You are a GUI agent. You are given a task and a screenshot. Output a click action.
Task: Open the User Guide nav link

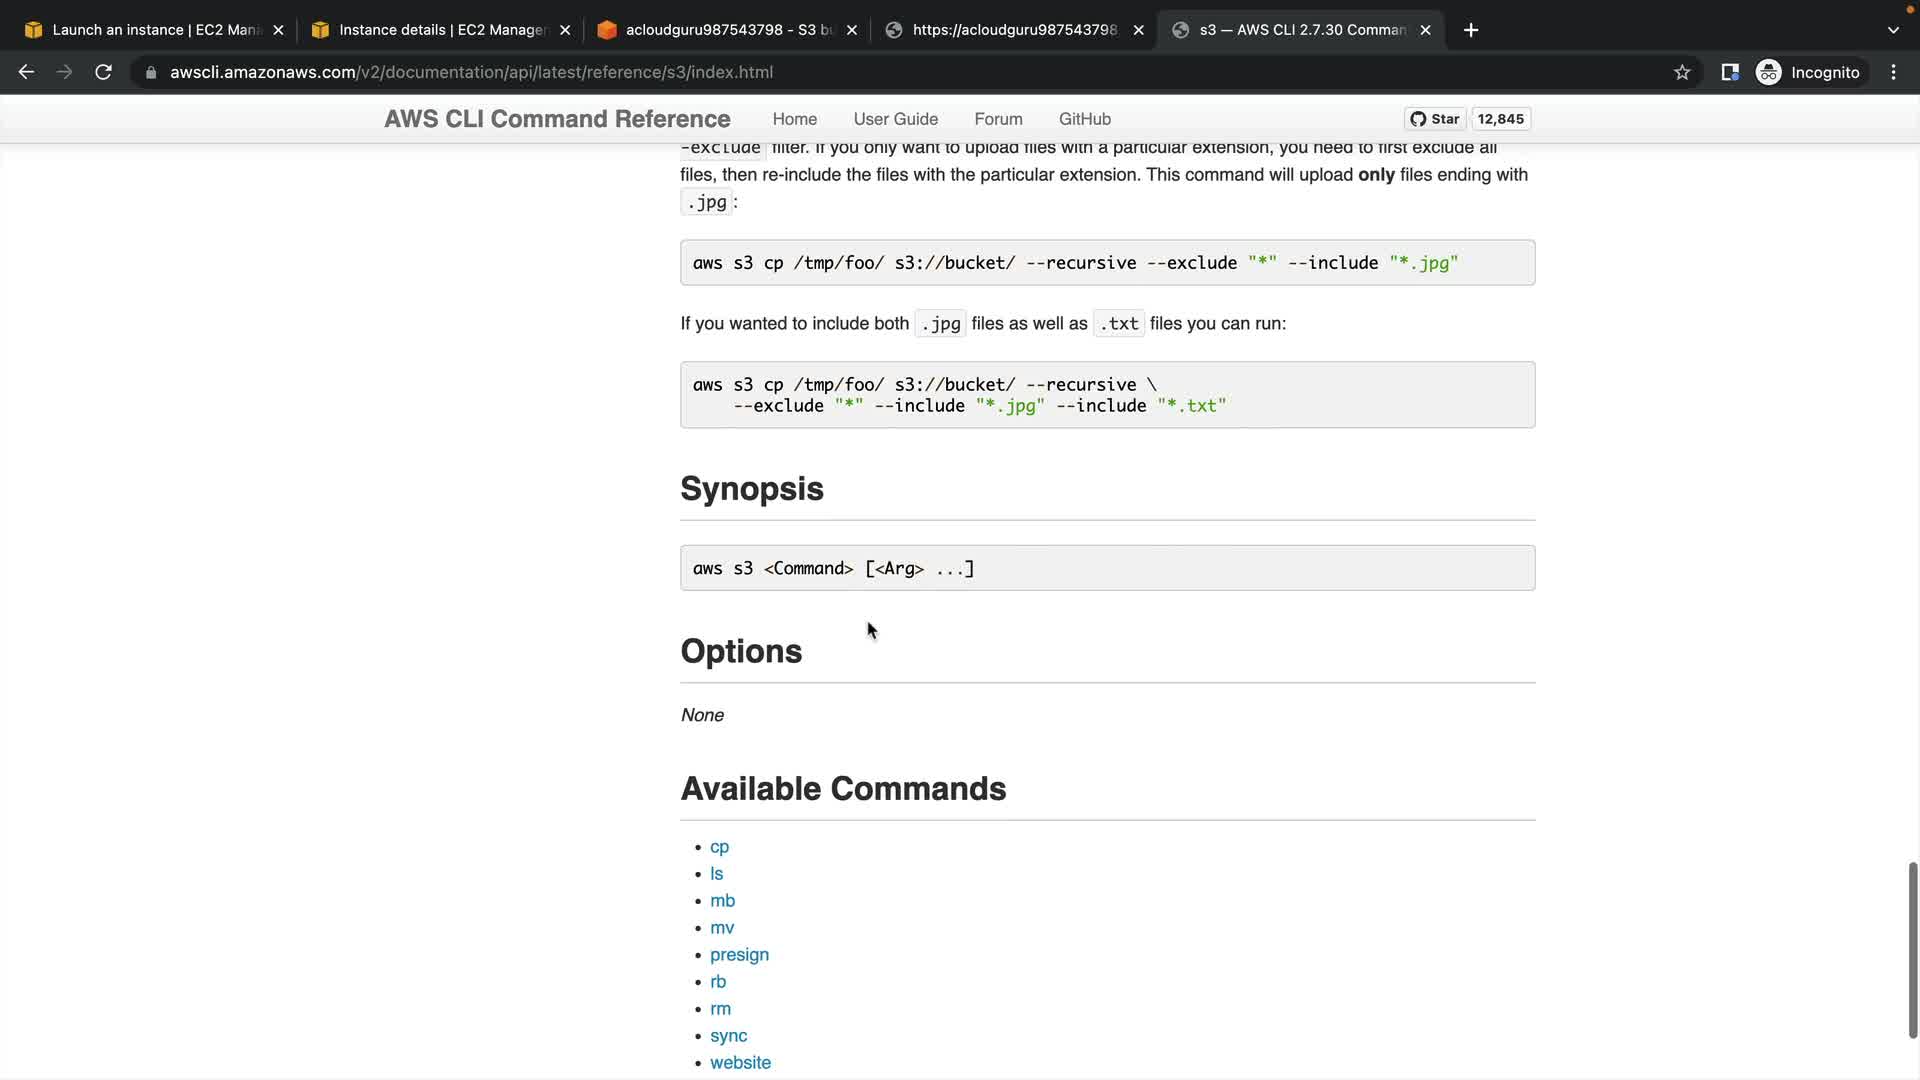(895, 119)
